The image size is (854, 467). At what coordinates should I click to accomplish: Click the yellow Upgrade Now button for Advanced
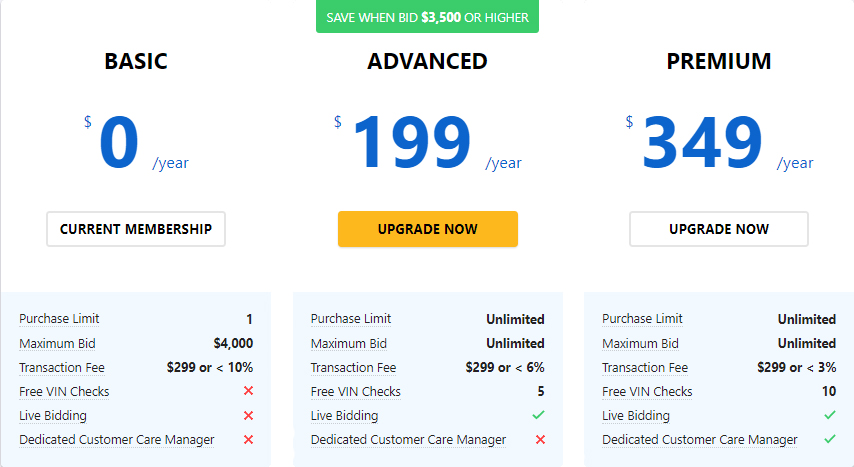coord(428,229)
